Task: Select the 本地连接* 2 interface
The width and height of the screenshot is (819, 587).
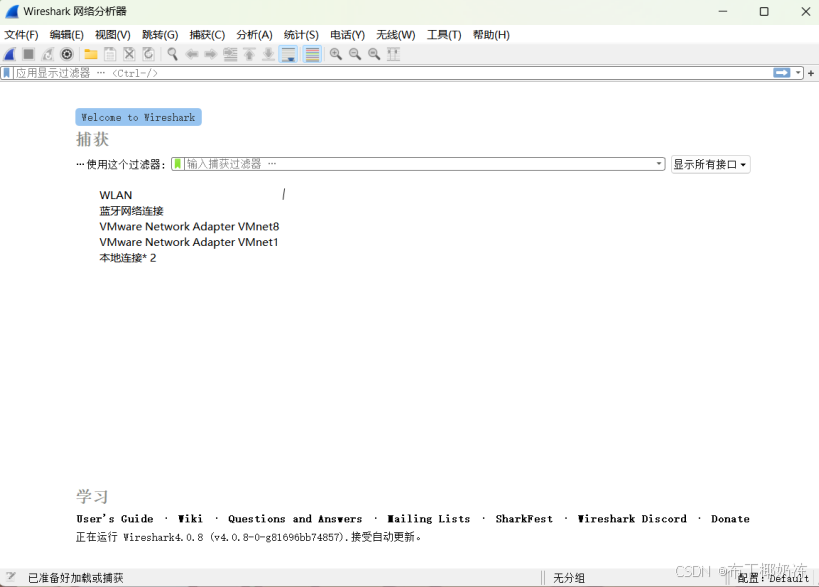Action: 127,258
